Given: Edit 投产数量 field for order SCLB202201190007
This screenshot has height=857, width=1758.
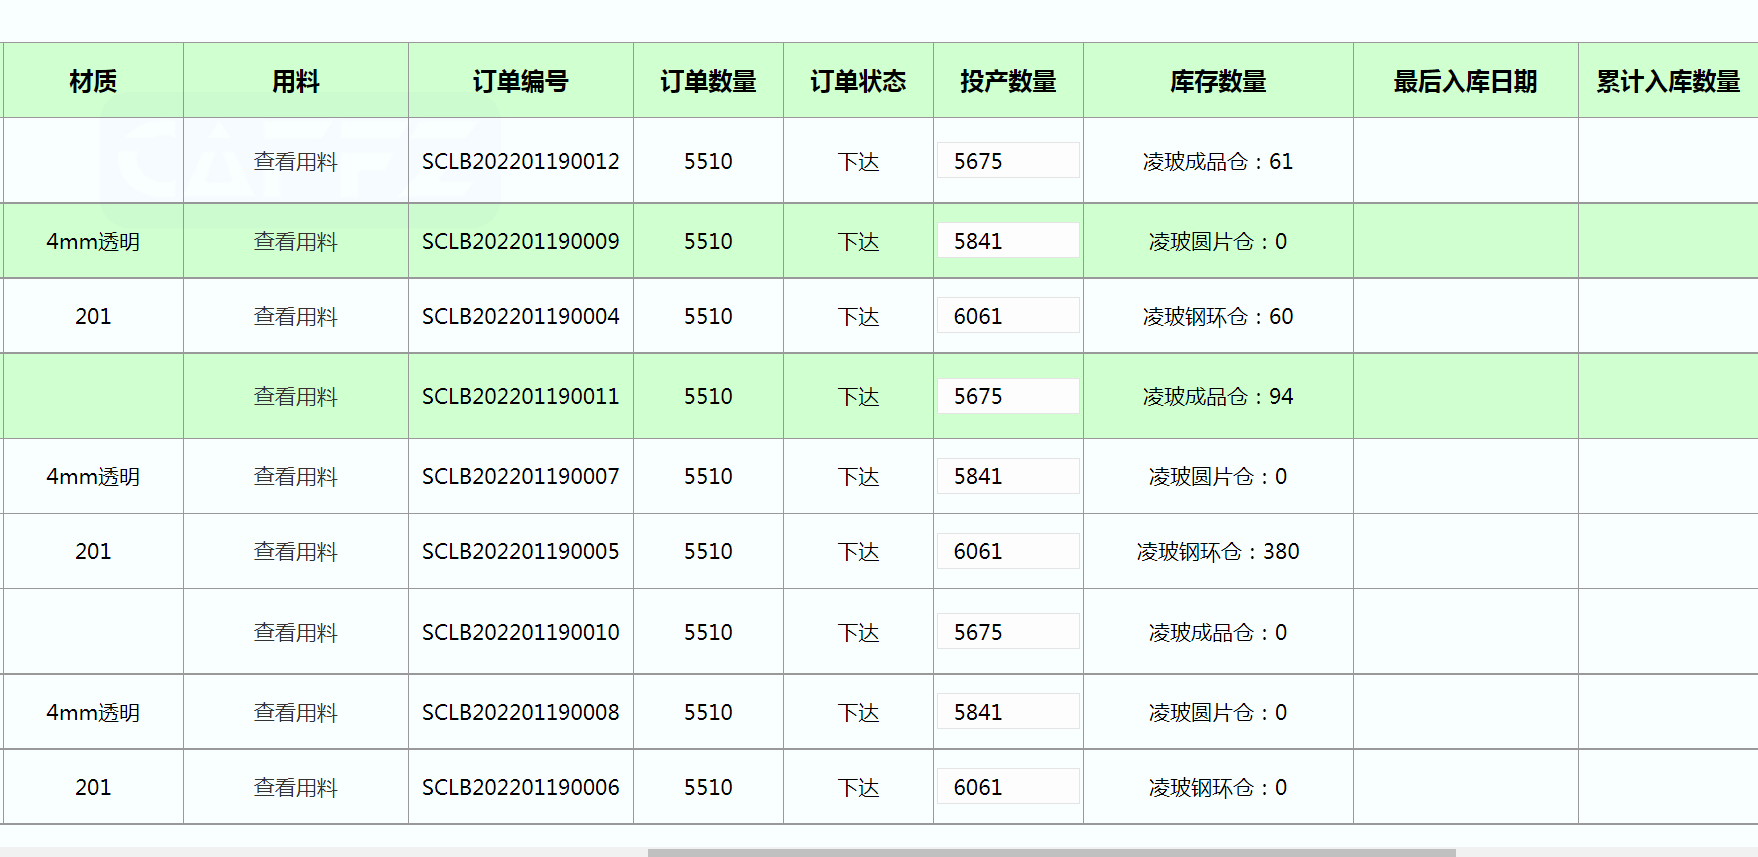Looking at the screenshot, I should pos(1008,476).
